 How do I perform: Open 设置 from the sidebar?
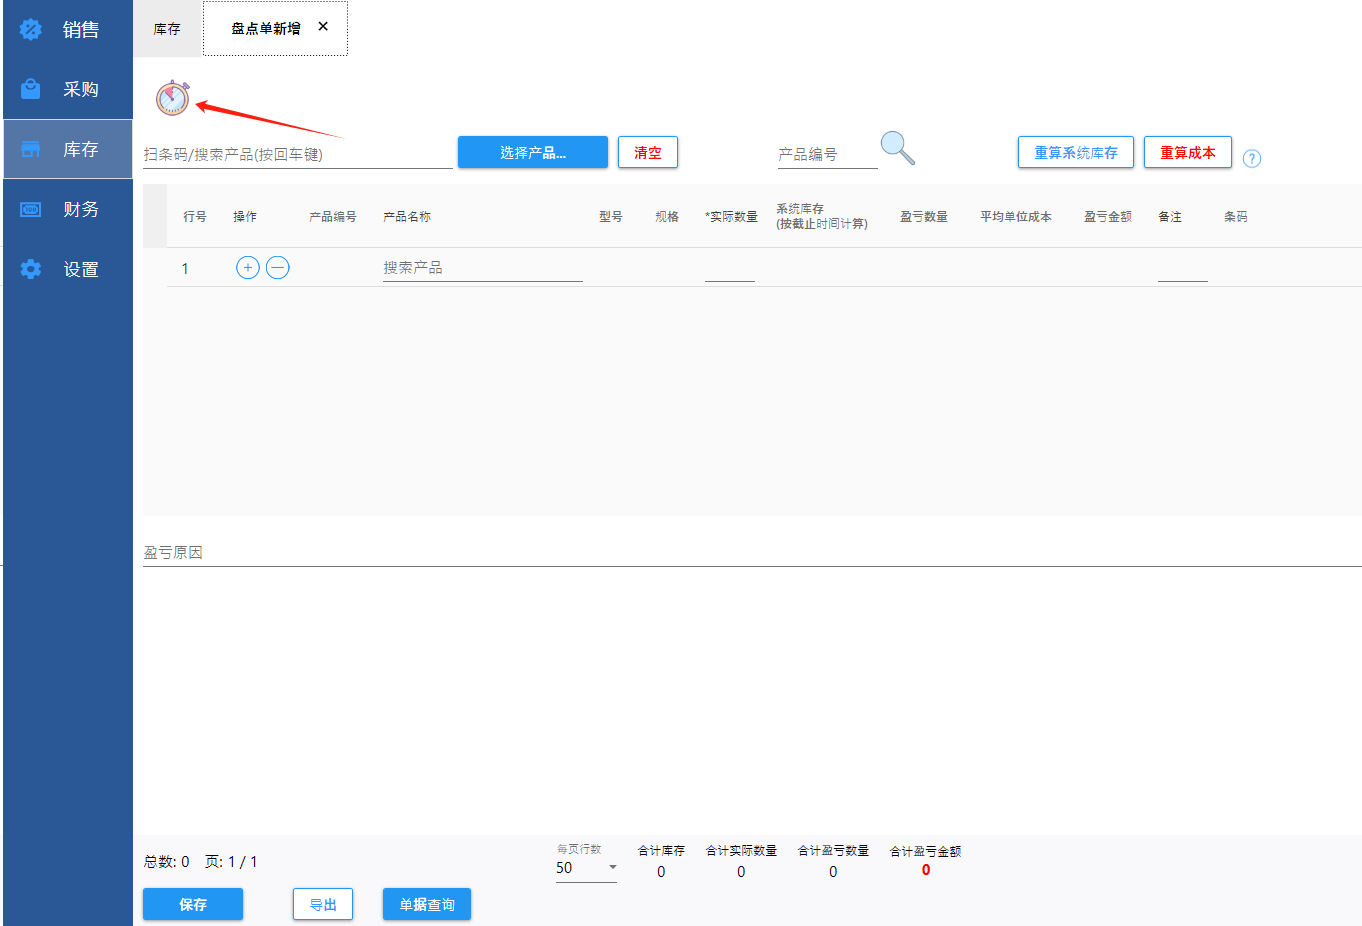pyautogui.click(x=68, y=270)
